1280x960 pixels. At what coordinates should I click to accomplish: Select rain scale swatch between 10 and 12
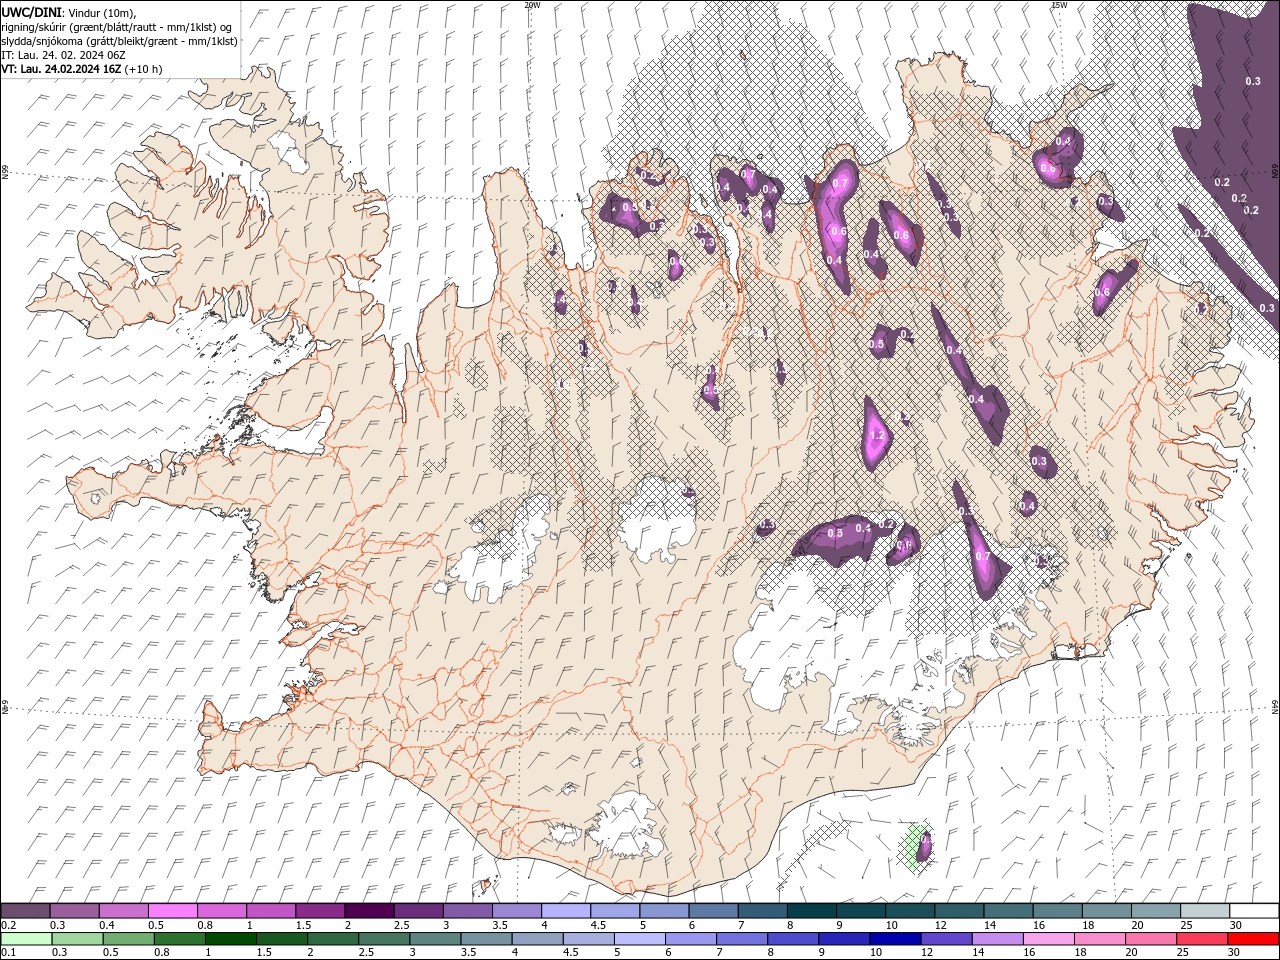[x=895, y=938]
